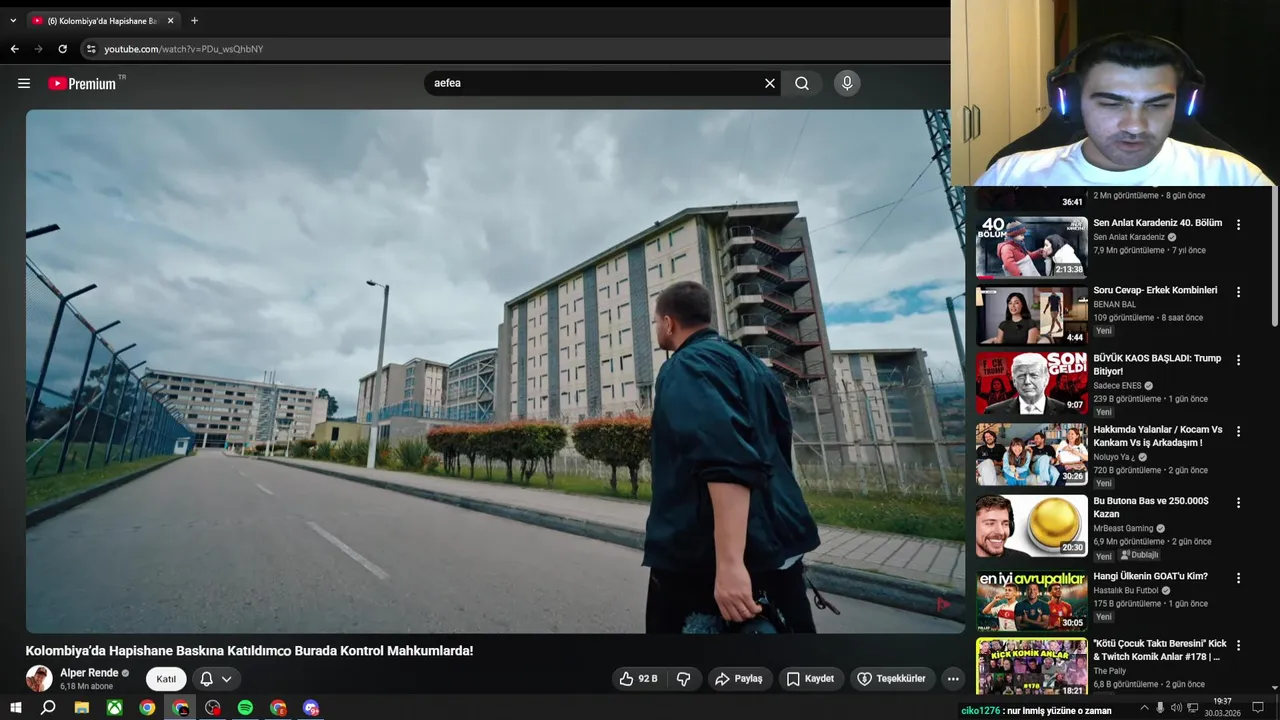Click the main video player
Screen dimensions: 1280x720
[x=495, y=371]
